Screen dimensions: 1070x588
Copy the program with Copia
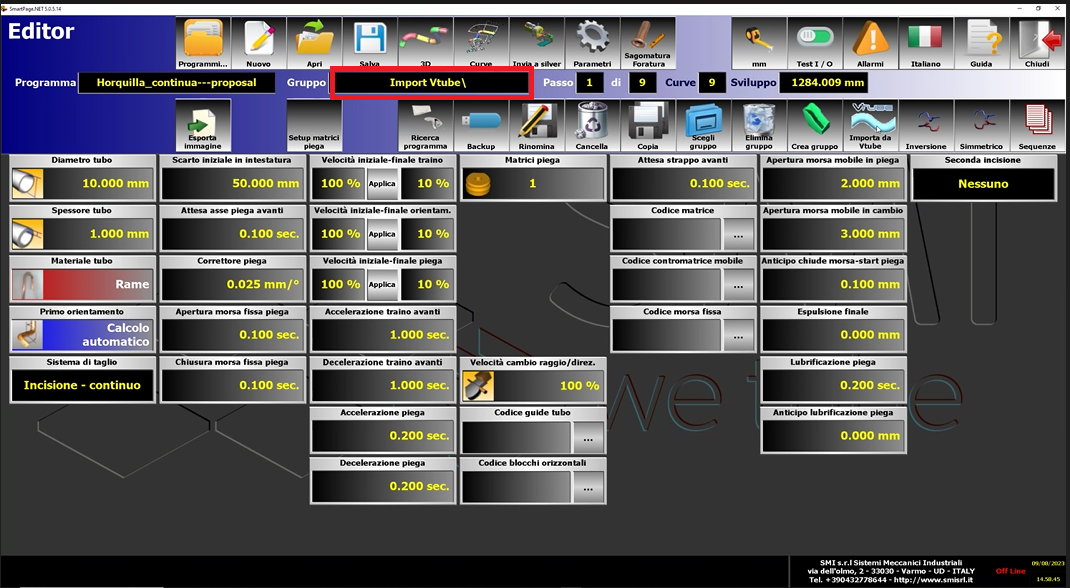click(x=648, y=126)
